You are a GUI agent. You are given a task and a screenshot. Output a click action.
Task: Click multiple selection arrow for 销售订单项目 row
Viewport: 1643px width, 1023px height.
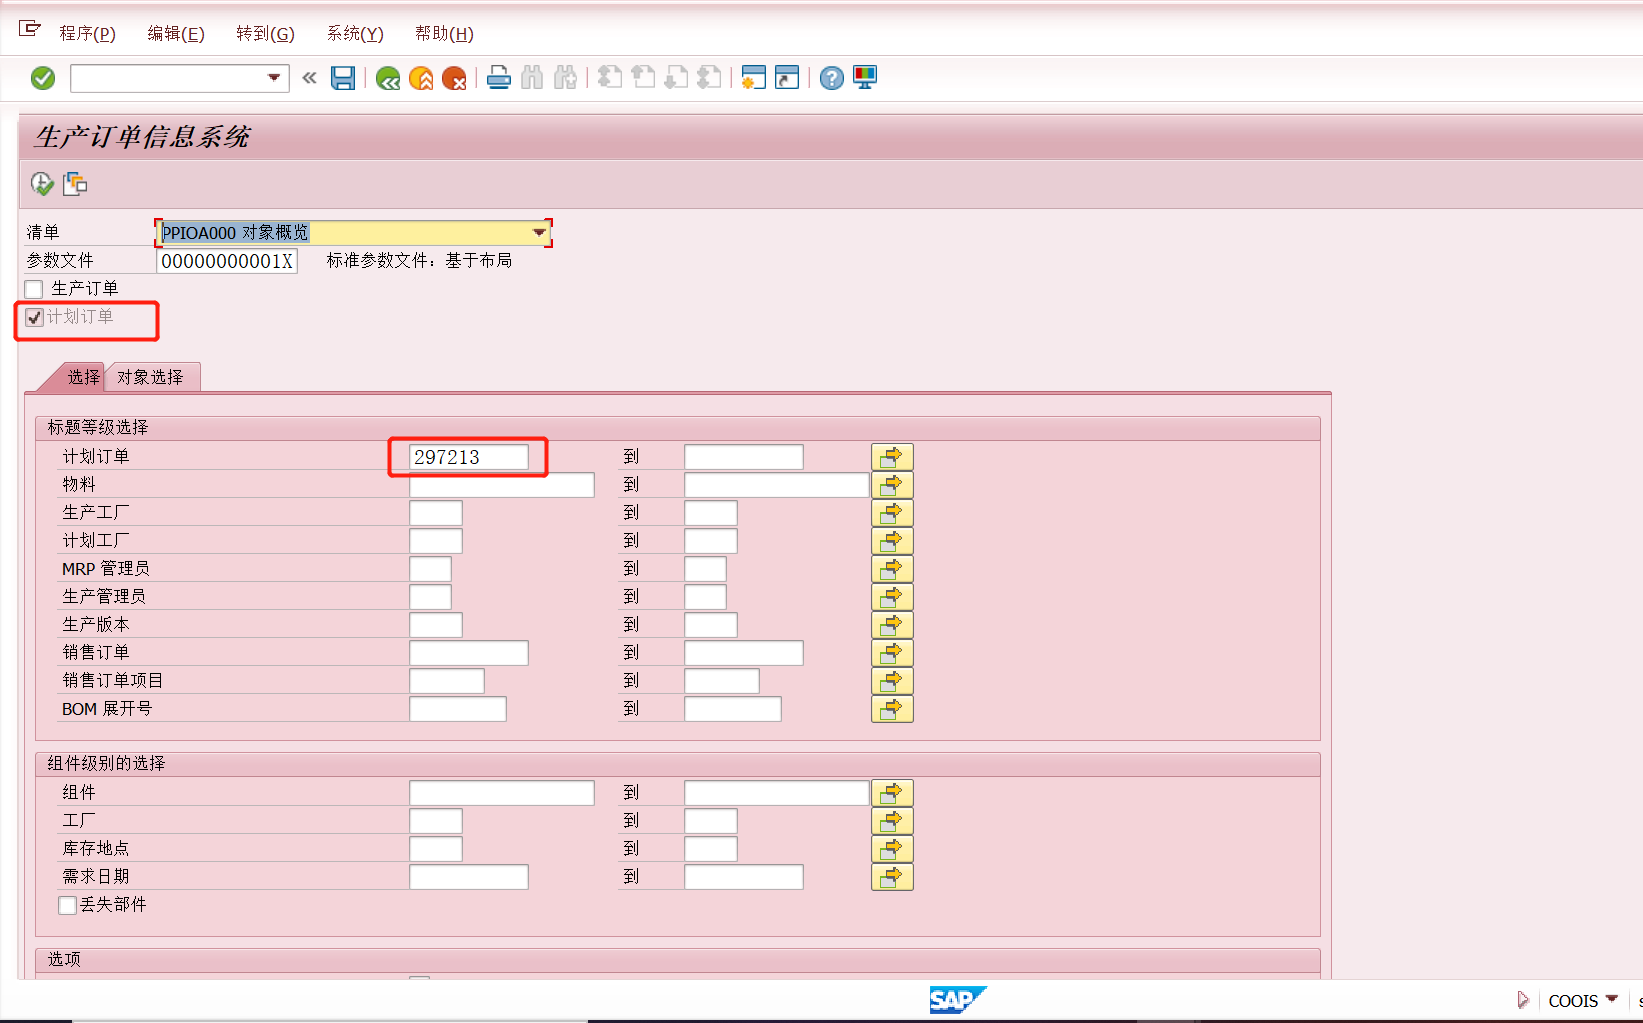point(892,681)
